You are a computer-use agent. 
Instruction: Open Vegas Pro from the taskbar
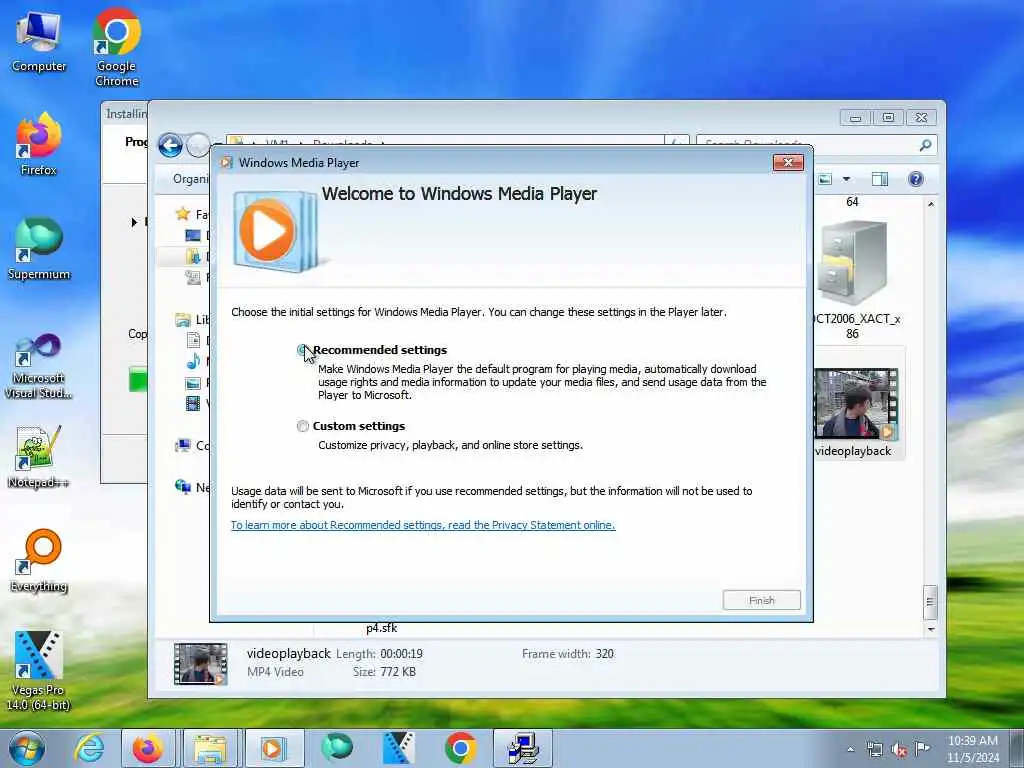pyautogui.click(x=398, y=748)
